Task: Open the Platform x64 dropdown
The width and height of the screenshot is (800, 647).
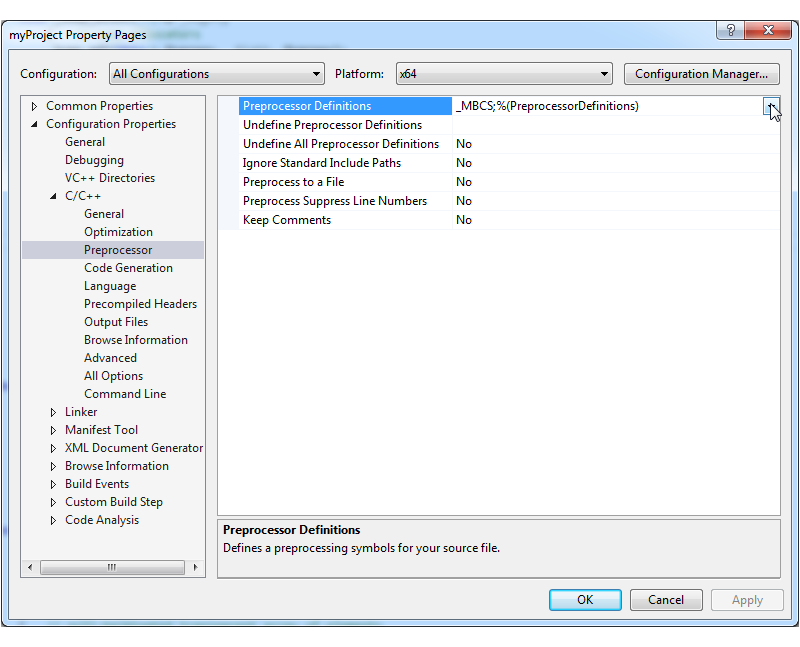Action: pos(504,74)
